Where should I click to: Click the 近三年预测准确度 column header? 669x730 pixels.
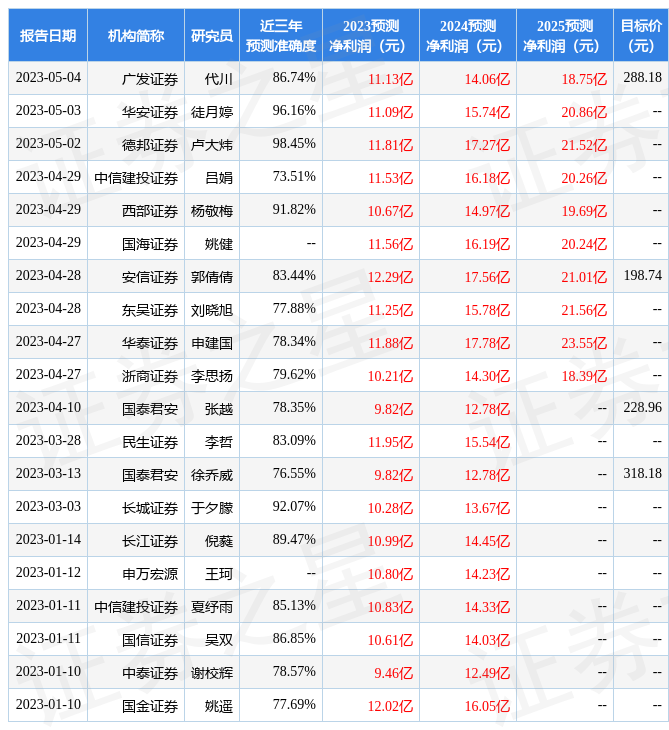click(281, 35)
